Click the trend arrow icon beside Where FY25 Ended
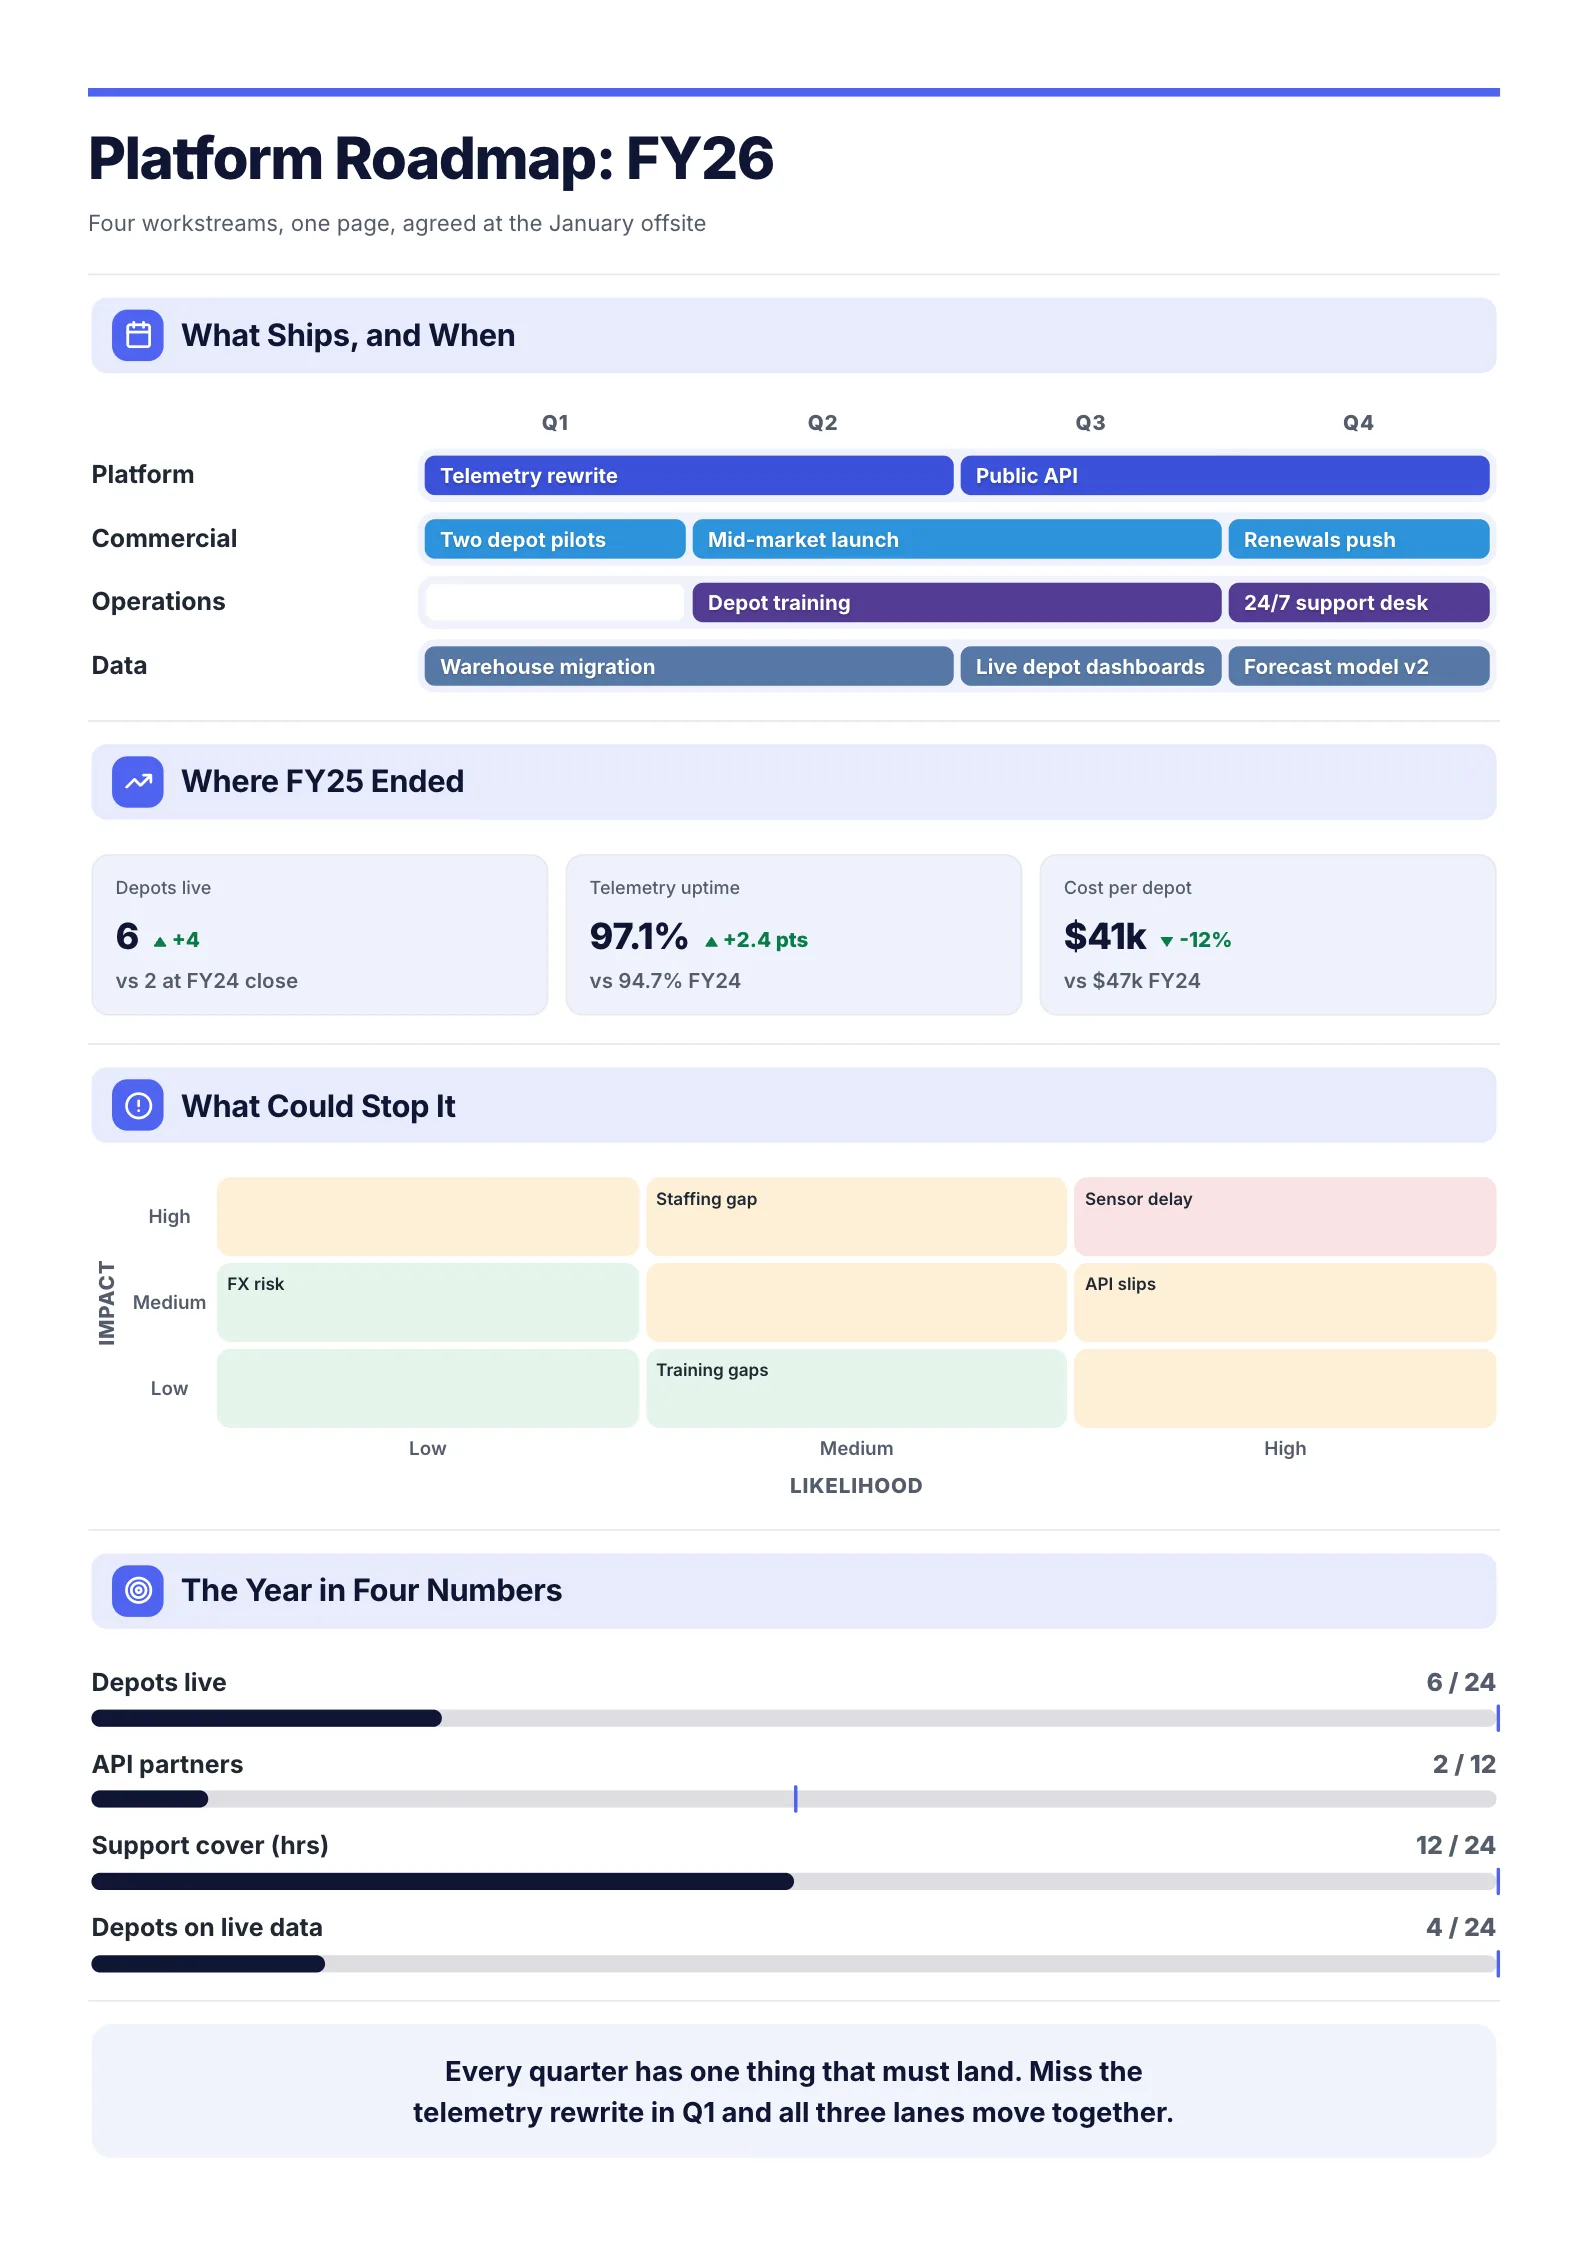The height and width of the screenshot is (2246, 1588). click(138, 782)
